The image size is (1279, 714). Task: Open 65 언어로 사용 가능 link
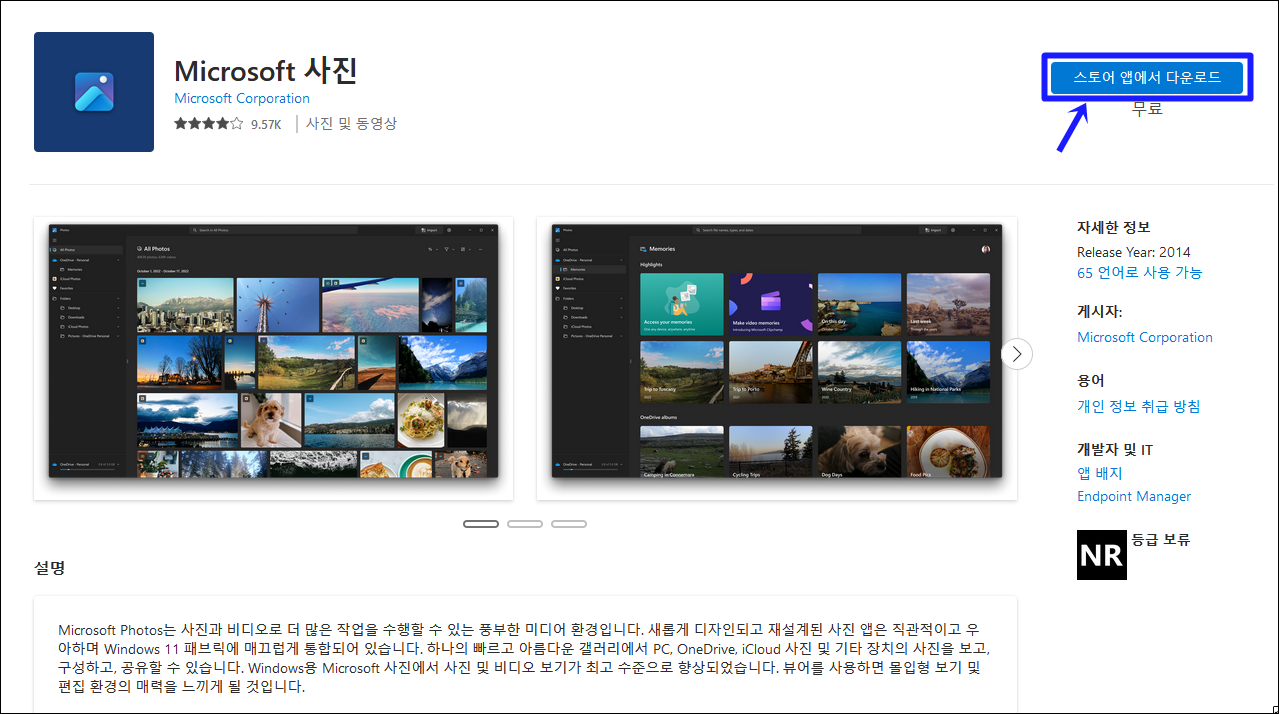(1140, 273)
